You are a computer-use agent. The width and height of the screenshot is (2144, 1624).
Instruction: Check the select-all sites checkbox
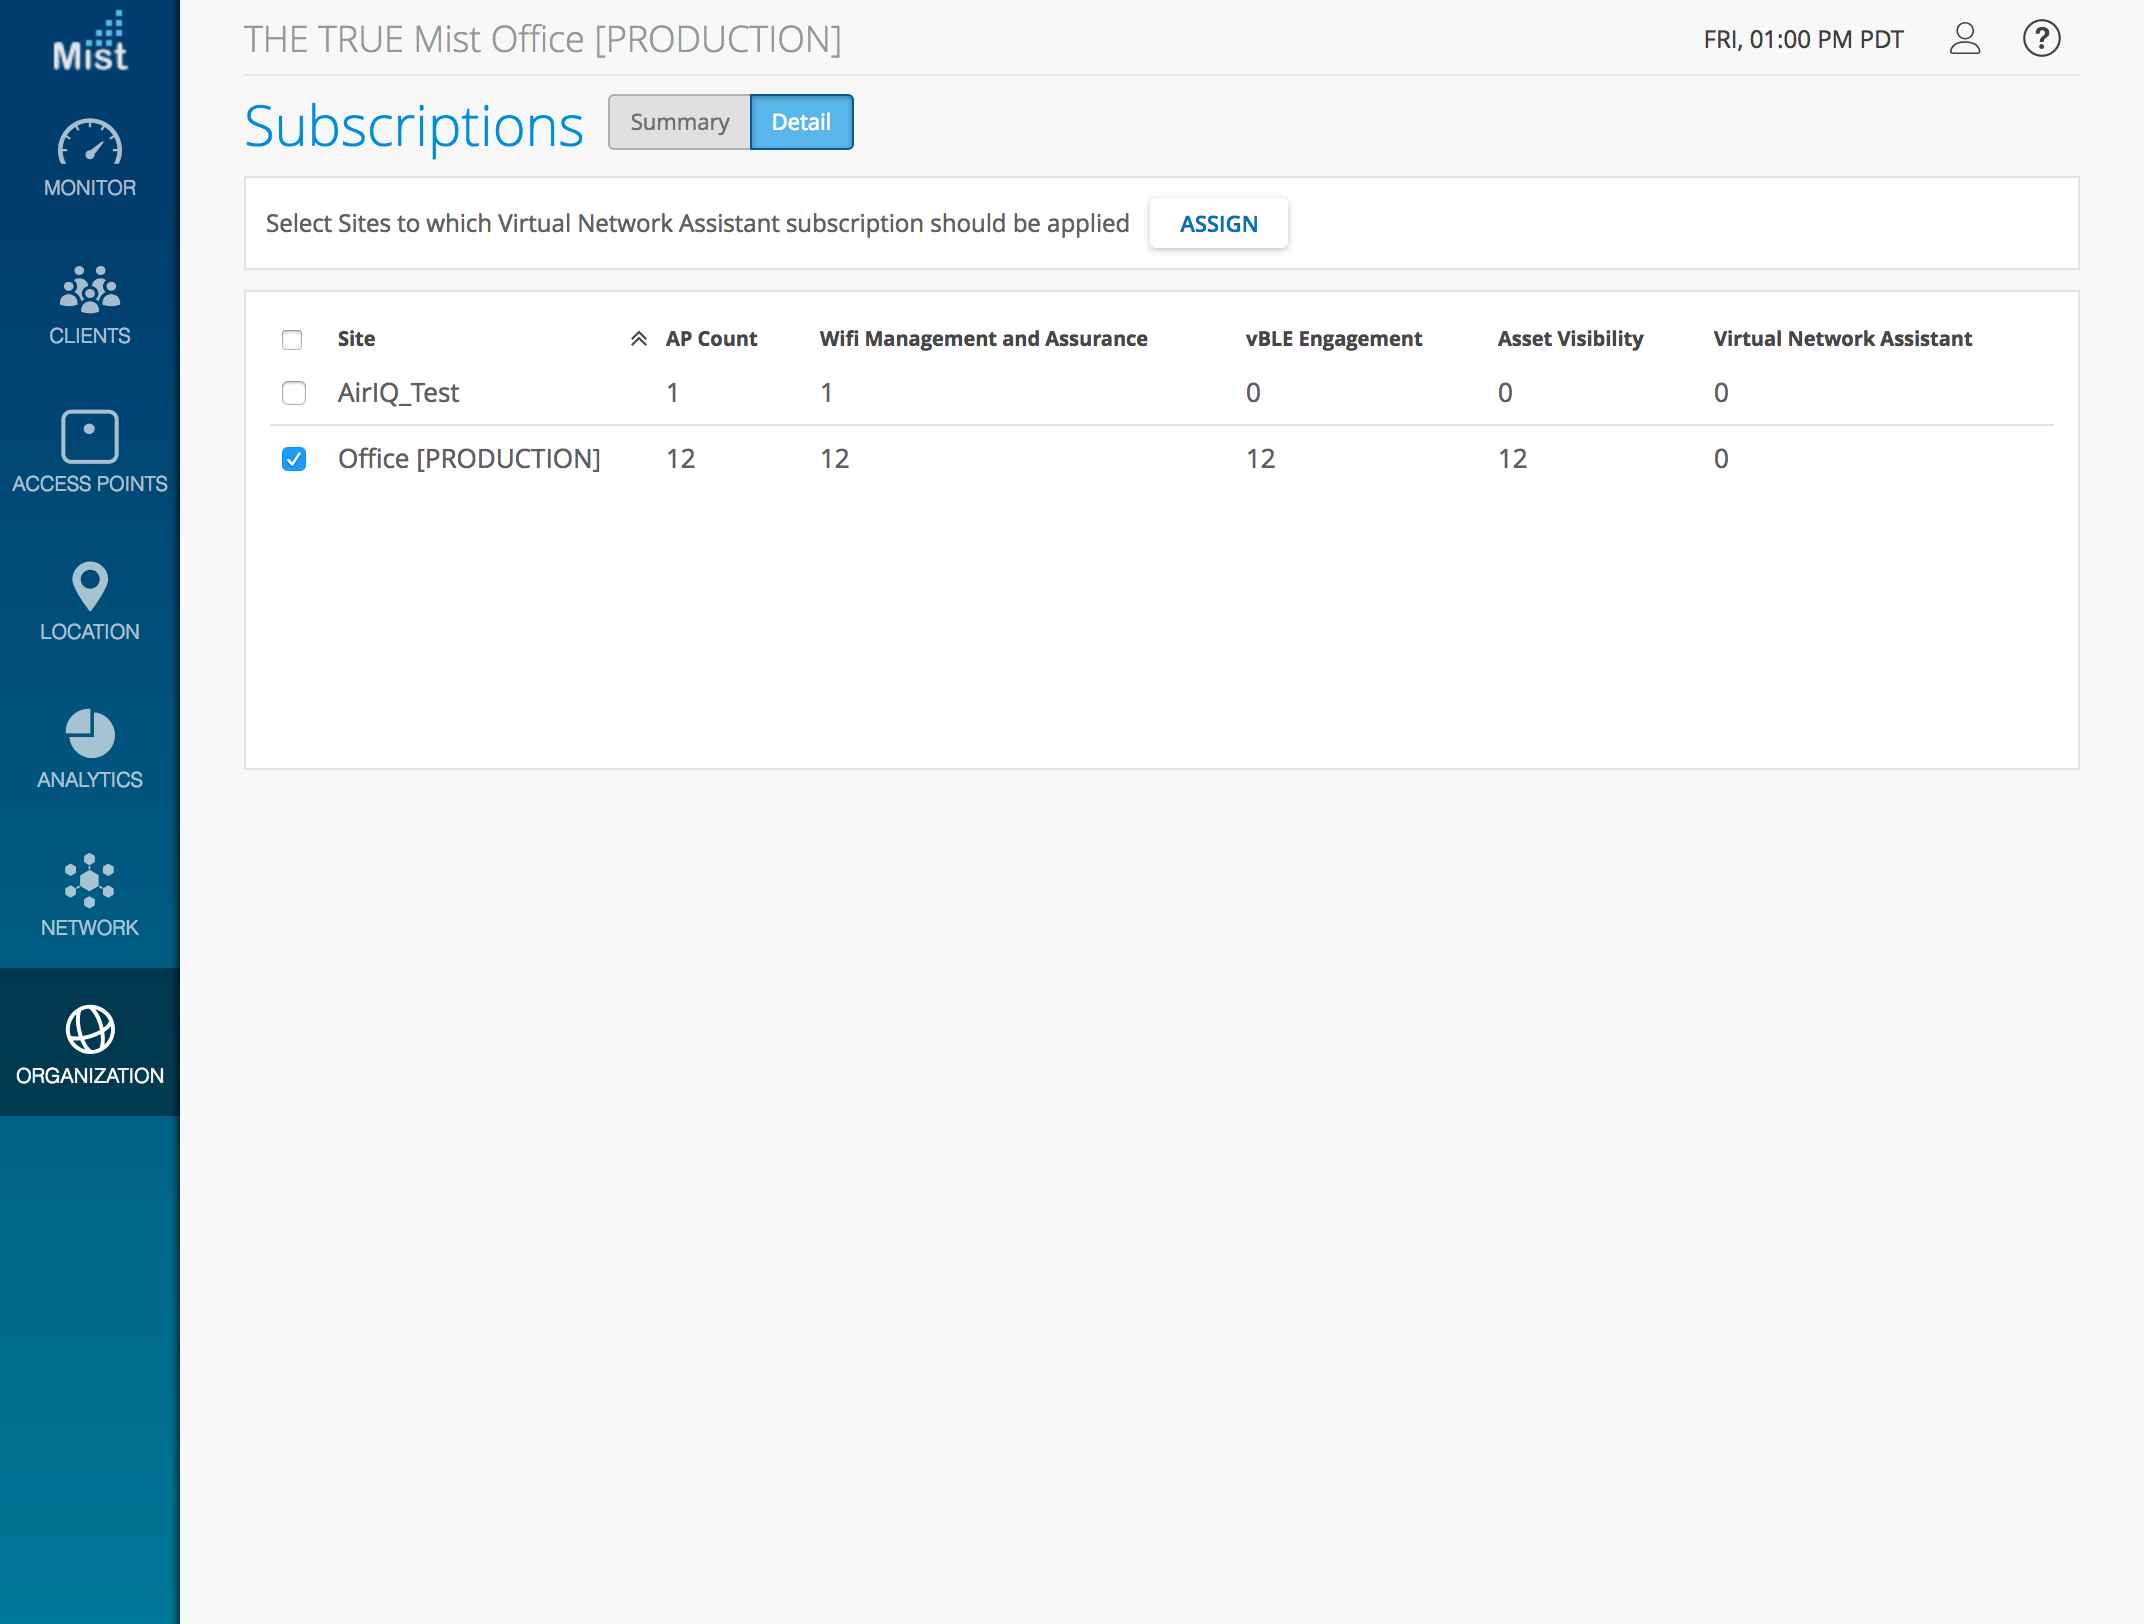pyautogui.click(x=292, y=340)
